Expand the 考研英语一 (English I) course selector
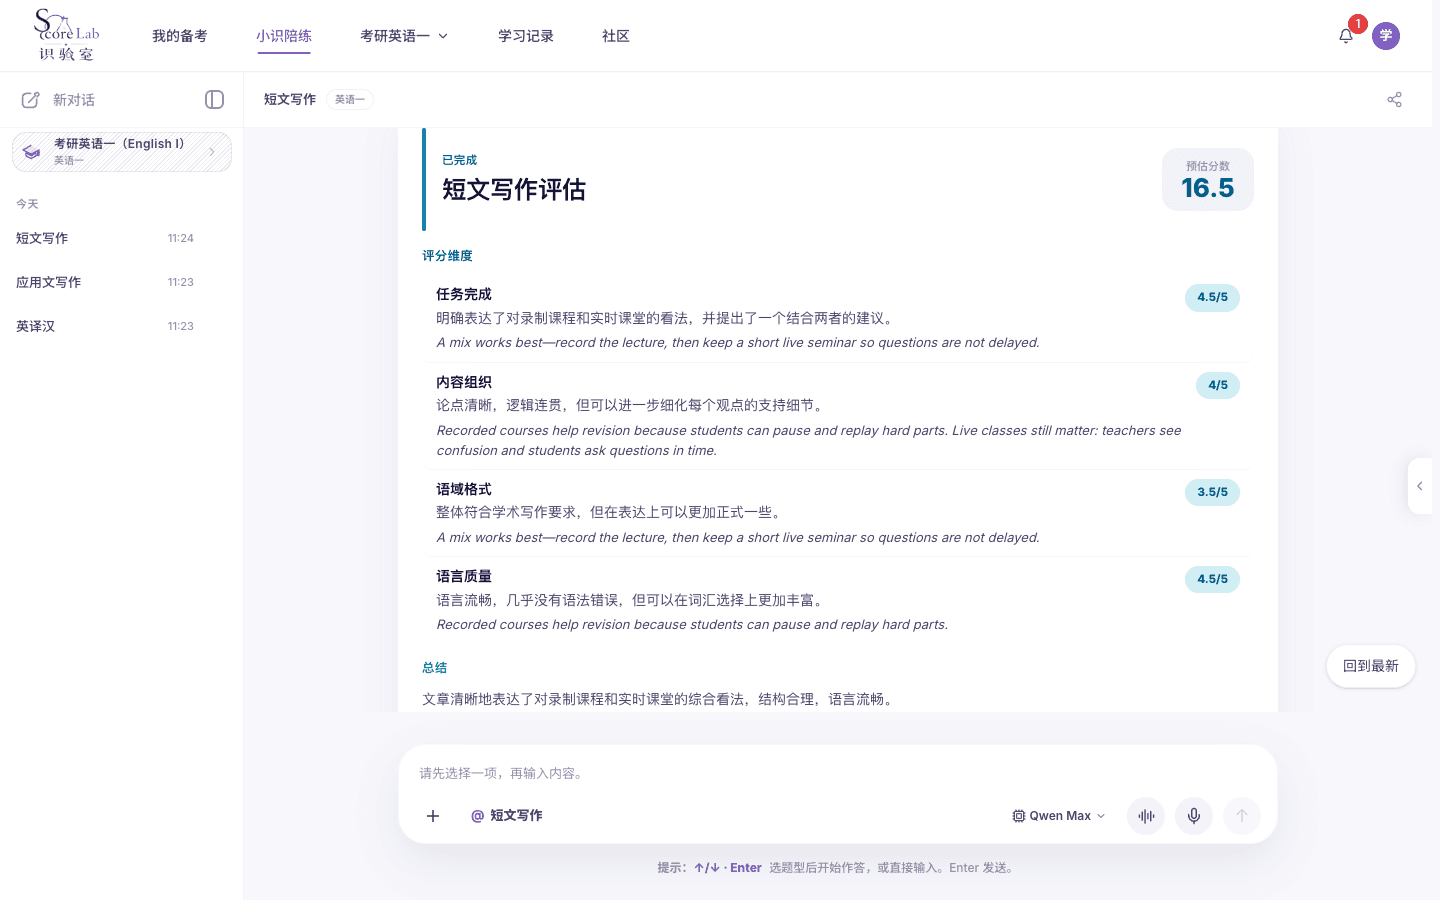This screenshot has width=1440, height=900. (x=122, y=152)
